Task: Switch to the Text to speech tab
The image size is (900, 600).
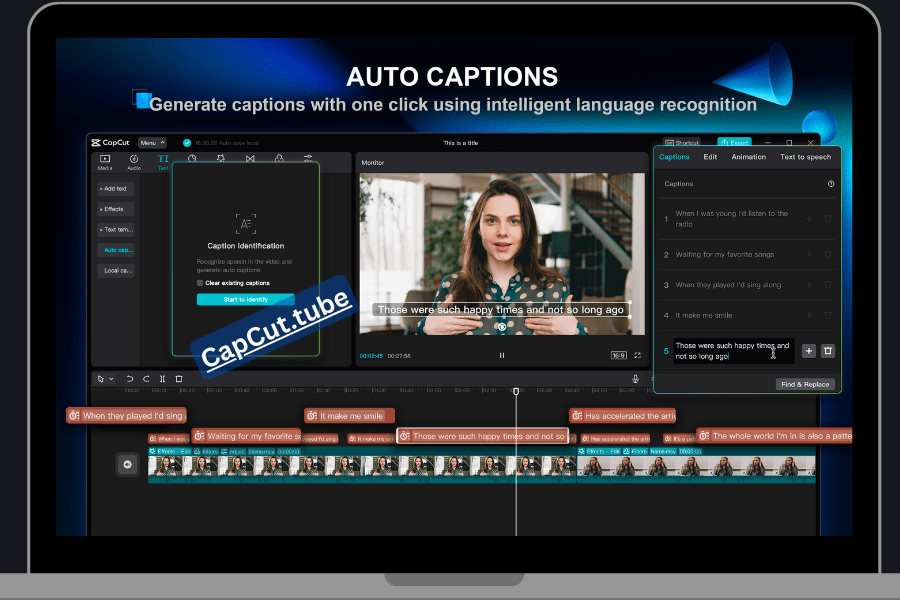Action: tap(805, 157)
